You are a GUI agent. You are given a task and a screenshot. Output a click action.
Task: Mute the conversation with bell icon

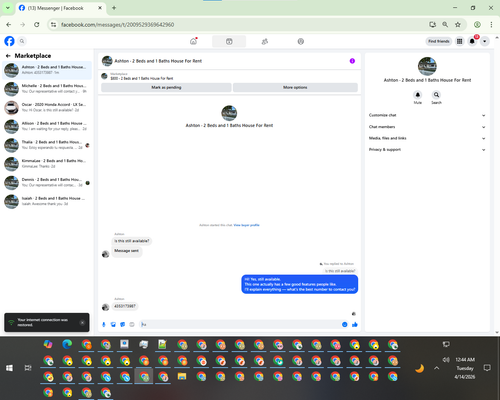point(418,95)
